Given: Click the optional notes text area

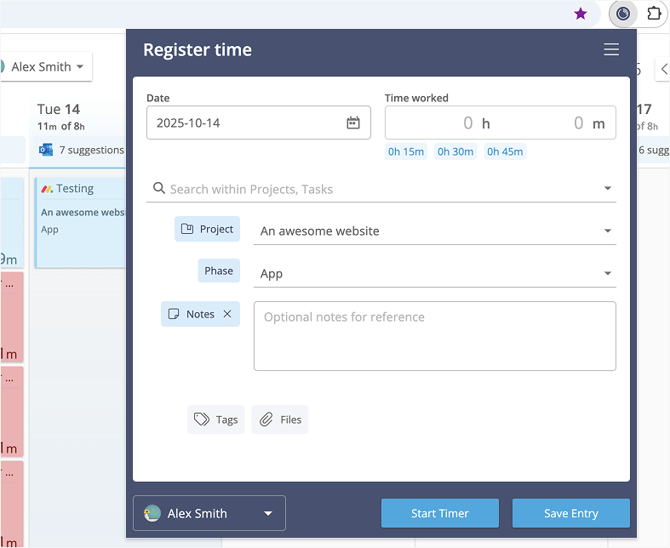Looking at the screenshot, I should pos(434,336).
